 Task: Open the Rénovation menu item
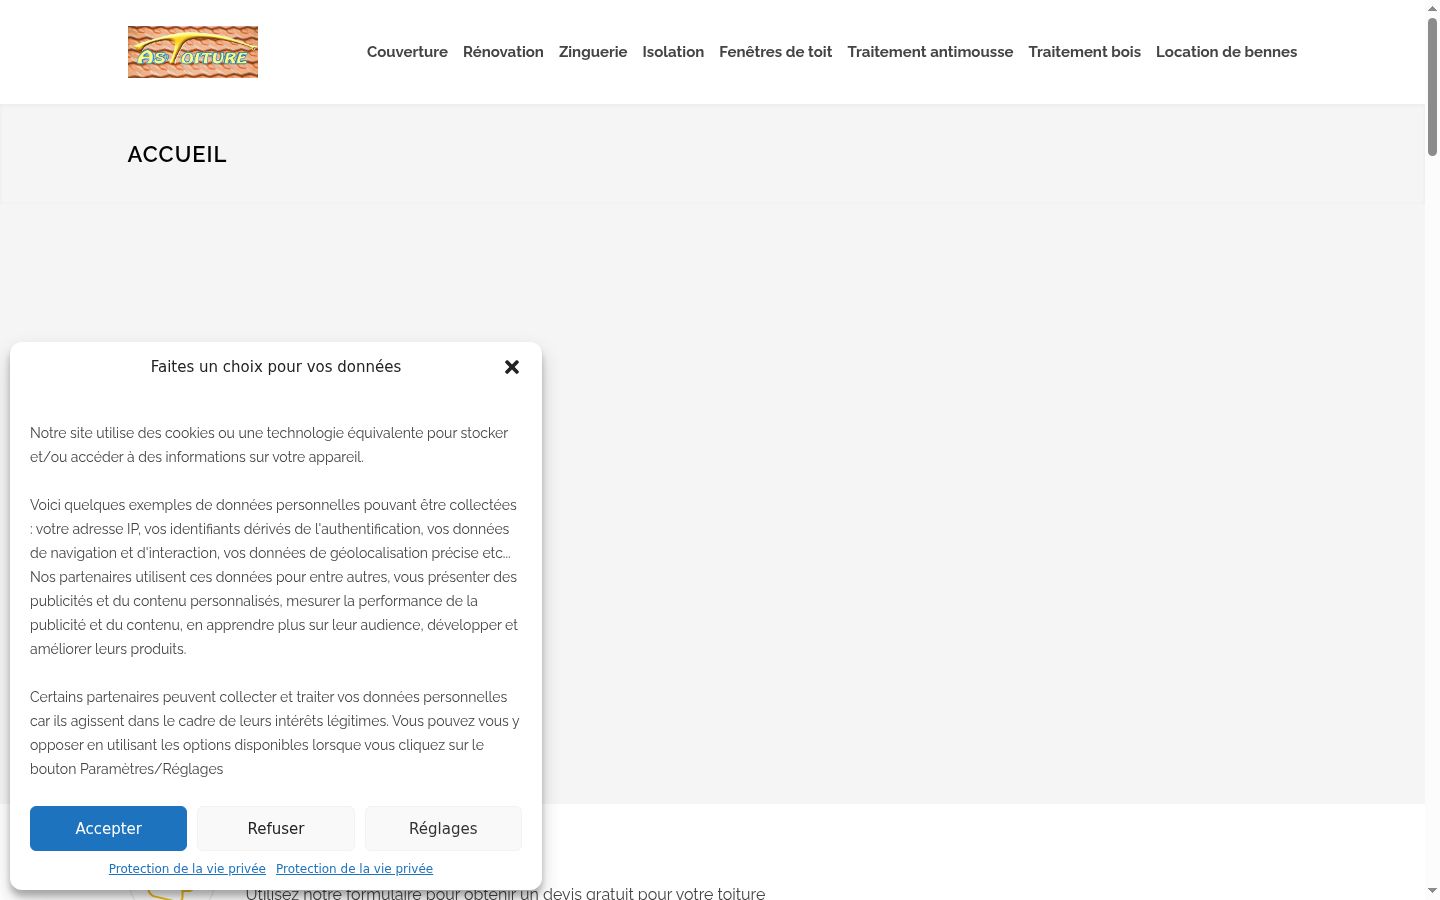503,52
